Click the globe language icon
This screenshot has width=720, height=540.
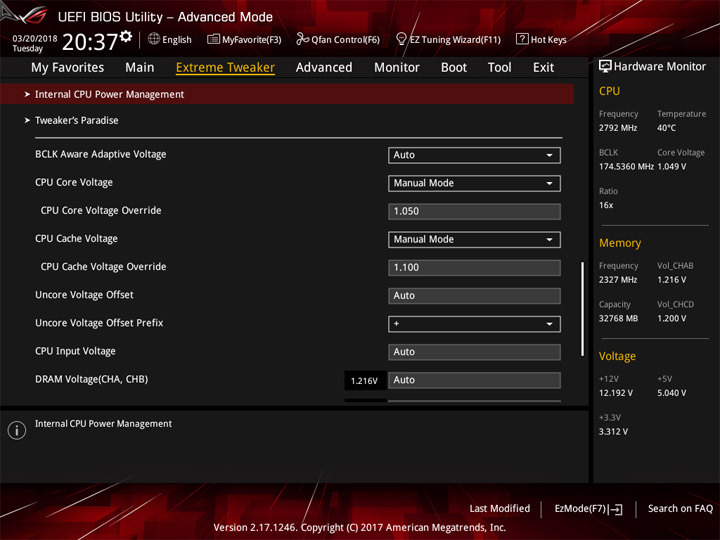tap(154, 39)
